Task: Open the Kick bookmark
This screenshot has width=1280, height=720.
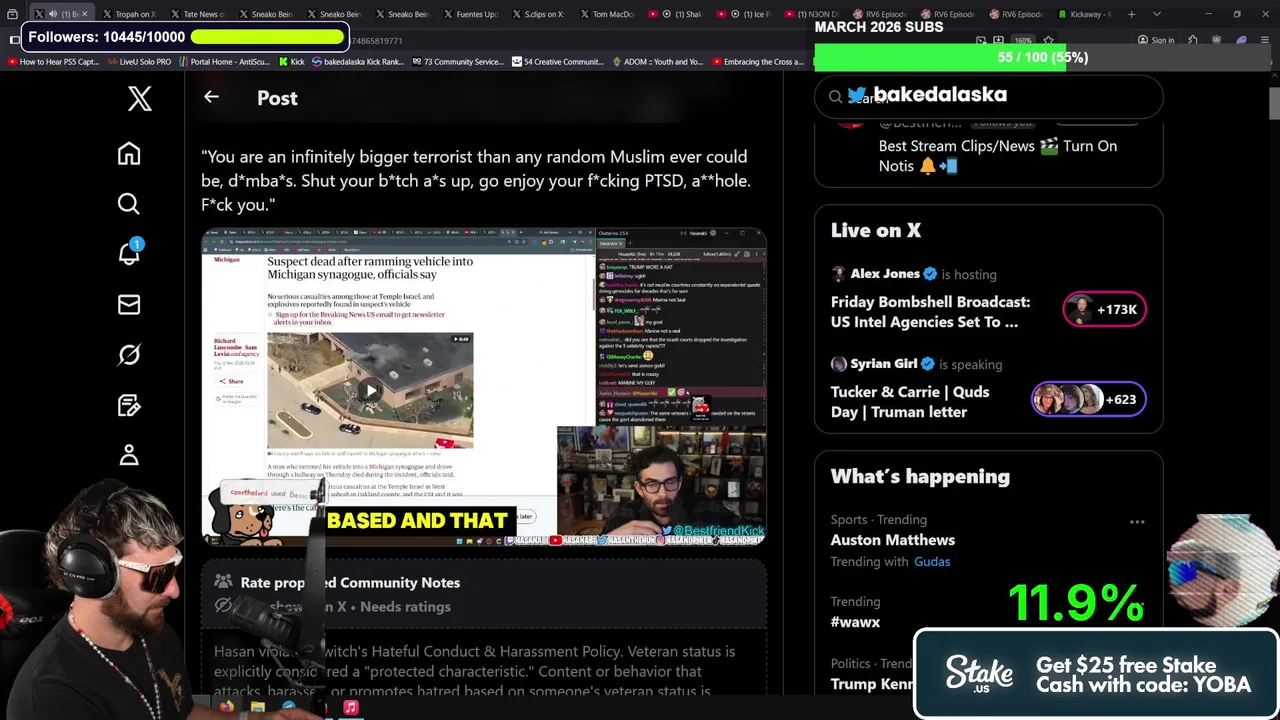Action: [290, 62]
